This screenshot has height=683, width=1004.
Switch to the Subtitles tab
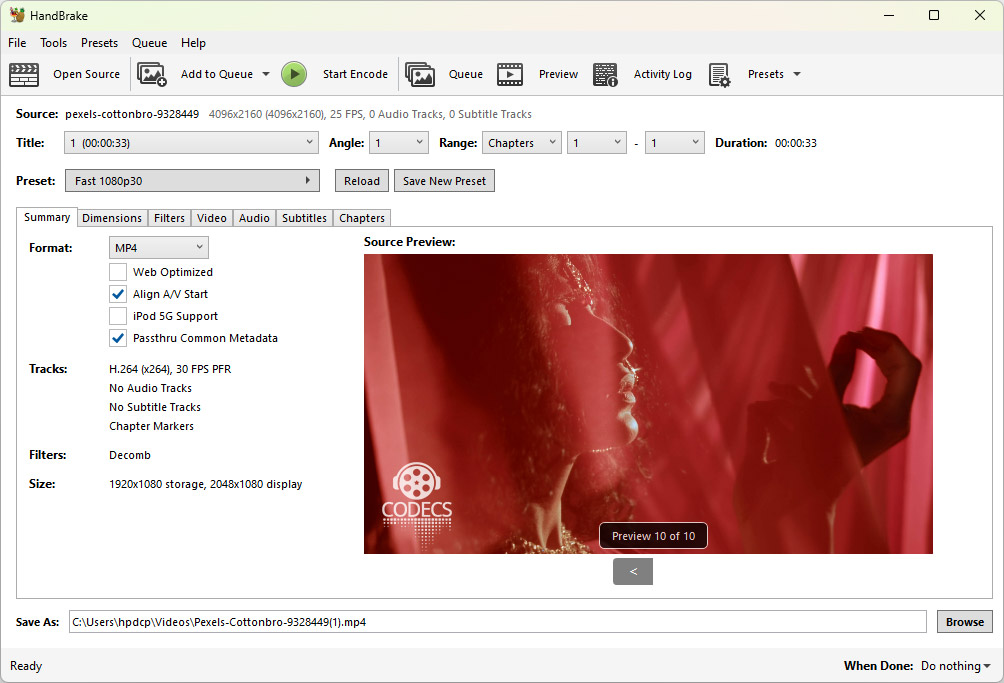[304, 218]
